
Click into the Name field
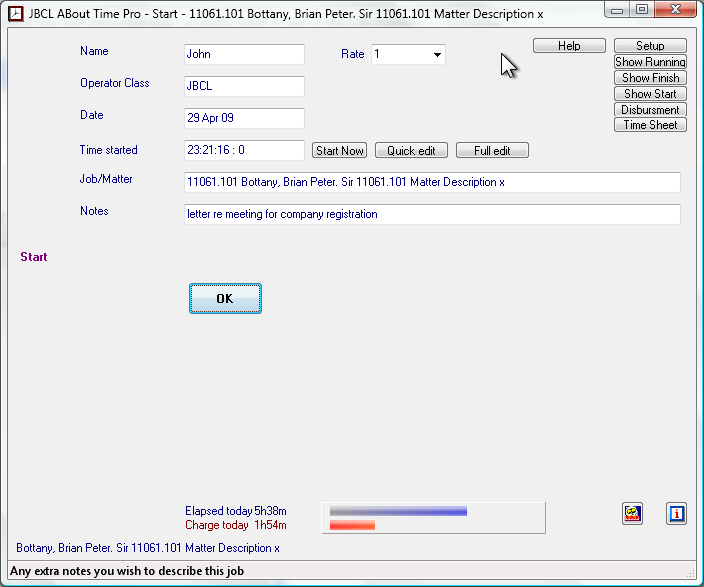(x=244, y=55)
